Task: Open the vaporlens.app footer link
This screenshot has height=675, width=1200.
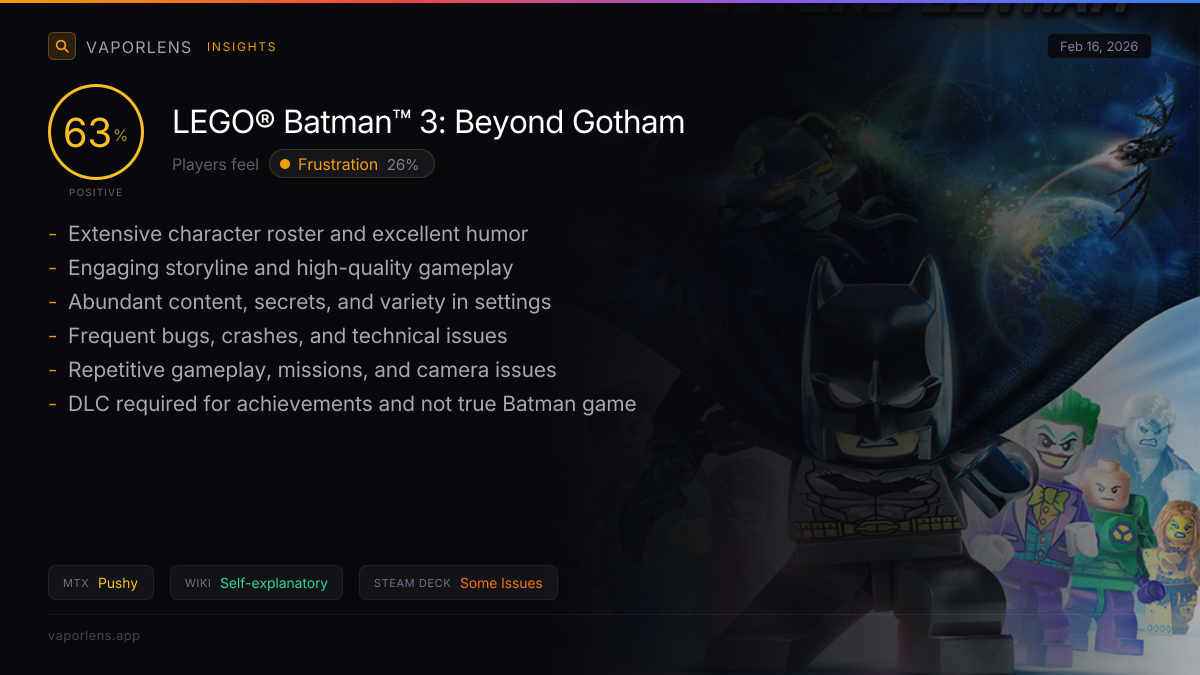Action: (x=94, y=635)
